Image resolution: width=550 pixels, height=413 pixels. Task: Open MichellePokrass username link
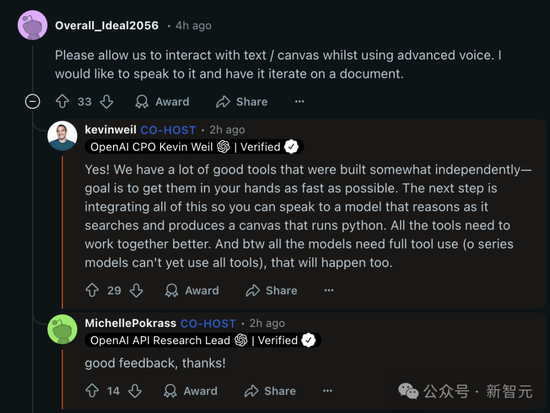(x=130, y=323)
